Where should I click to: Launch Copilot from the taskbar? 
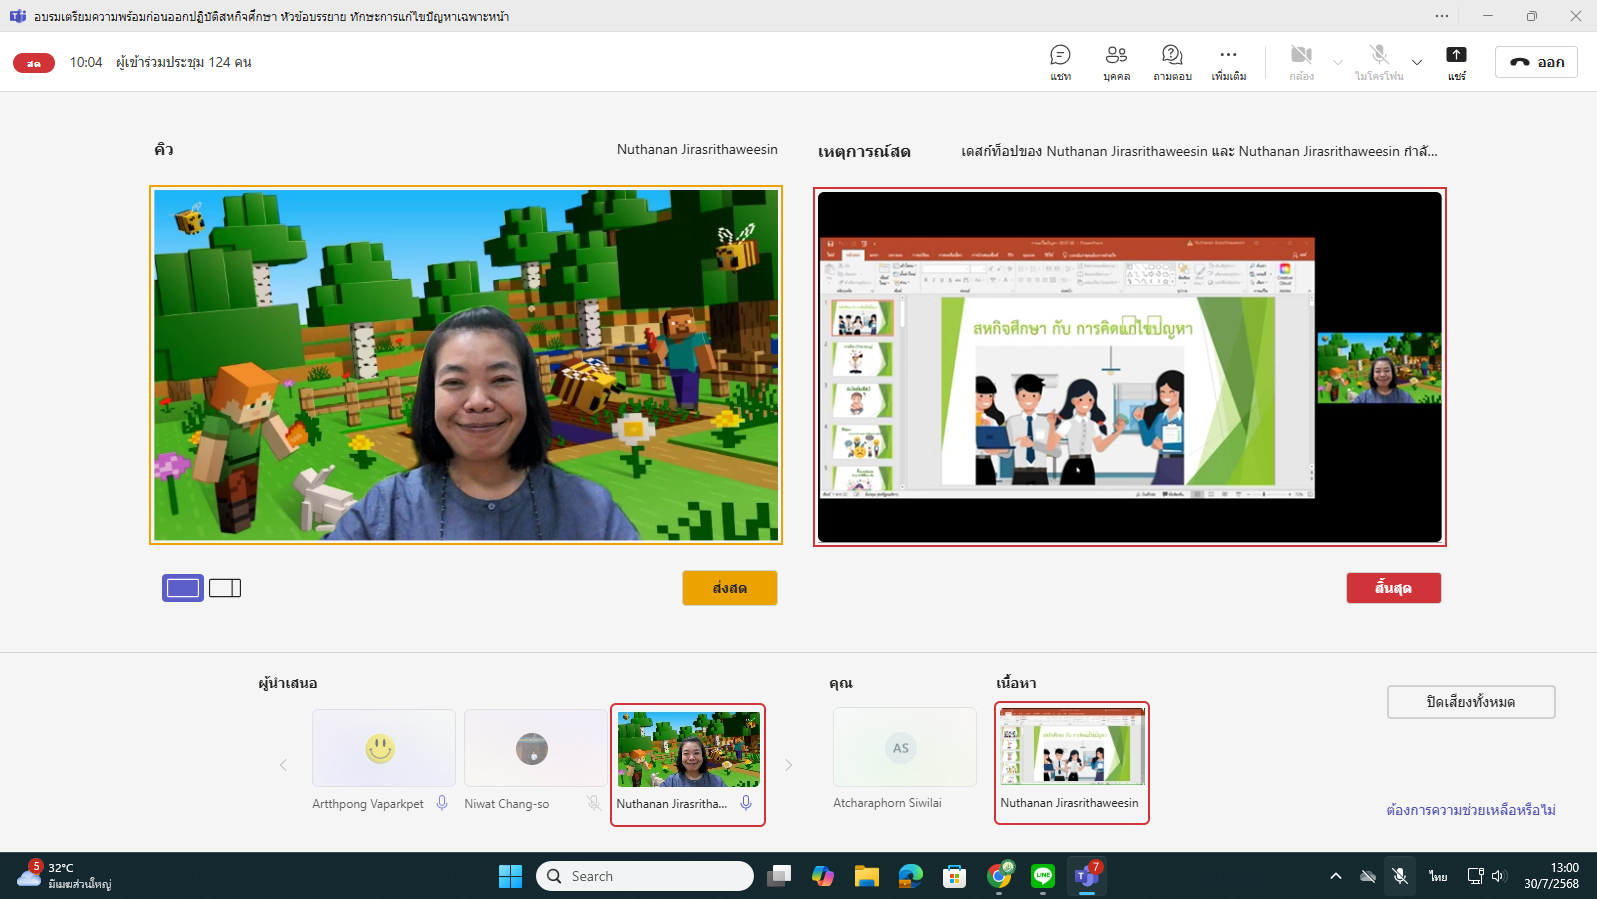coord(823,876)
